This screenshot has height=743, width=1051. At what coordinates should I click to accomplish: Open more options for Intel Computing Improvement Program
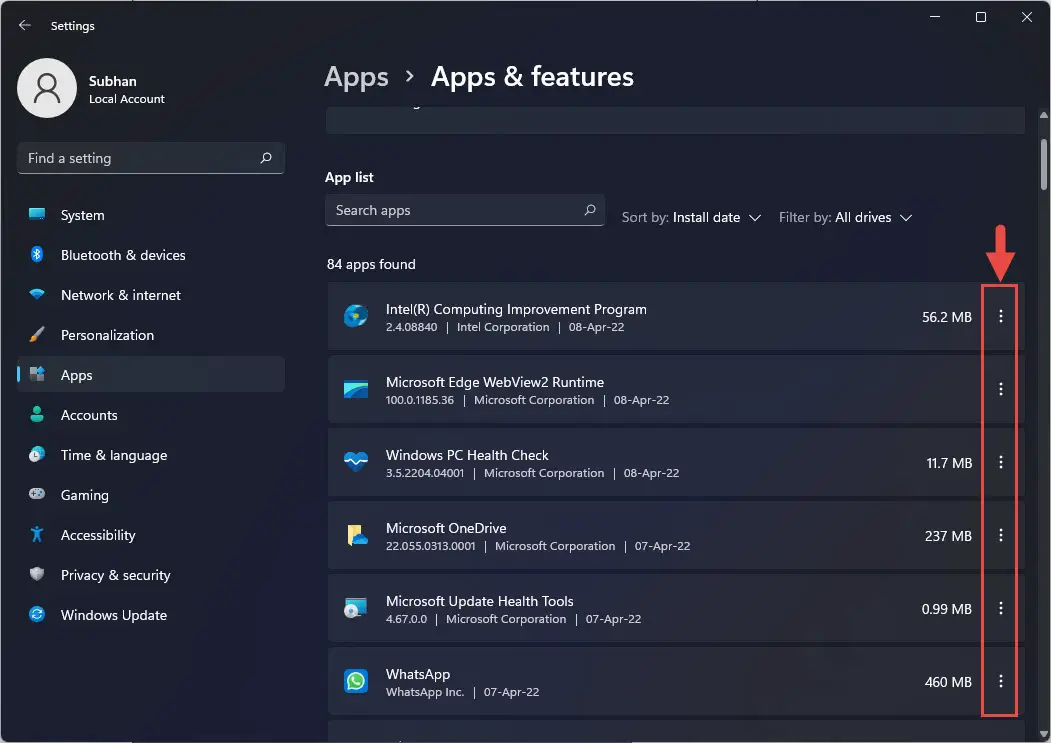pyautogui.click(x=1000, y=317)
